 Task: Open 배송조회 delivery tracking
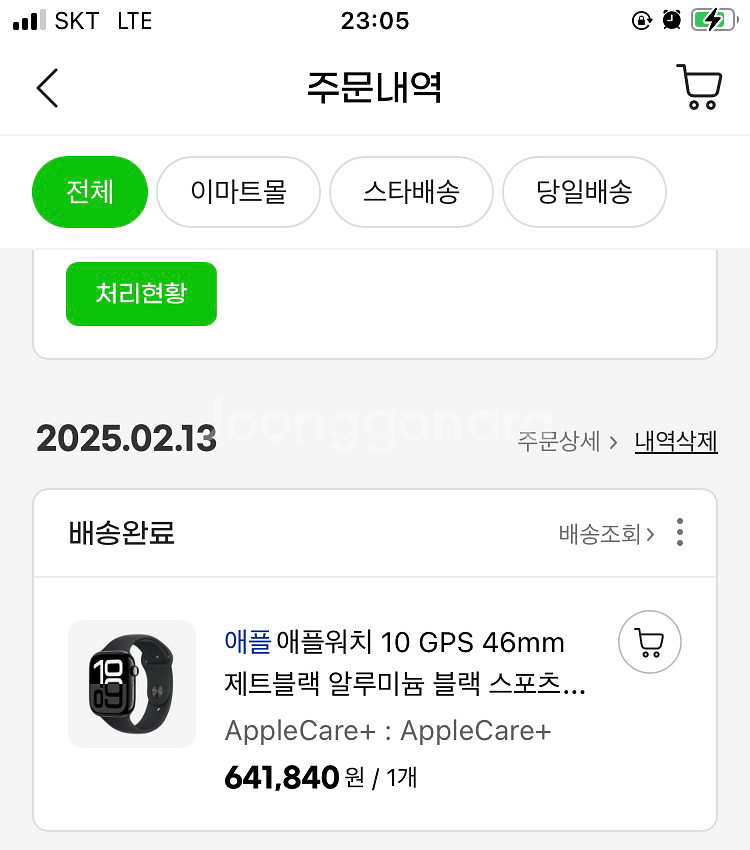[x=606, y=534]
